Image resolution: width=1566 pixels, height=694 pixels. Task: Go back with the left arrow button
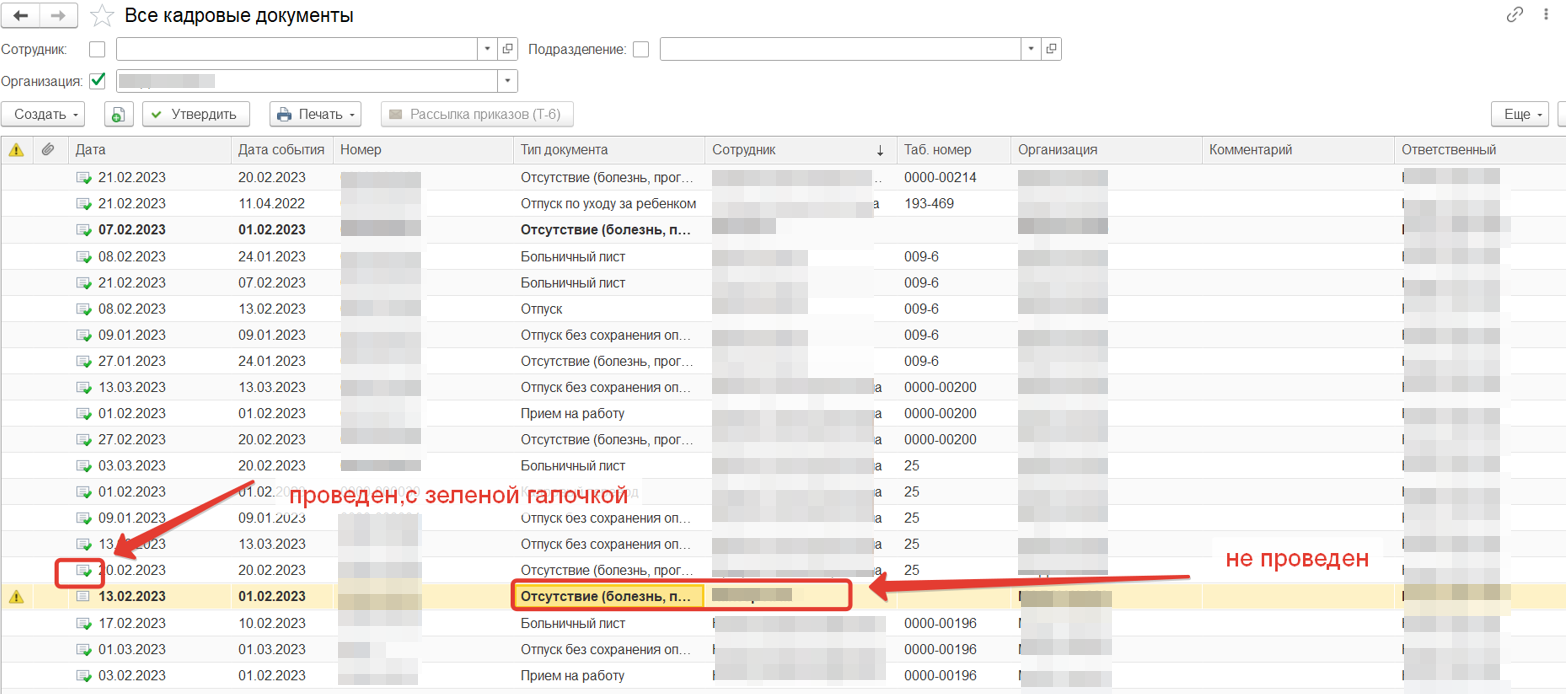point(21,16)
